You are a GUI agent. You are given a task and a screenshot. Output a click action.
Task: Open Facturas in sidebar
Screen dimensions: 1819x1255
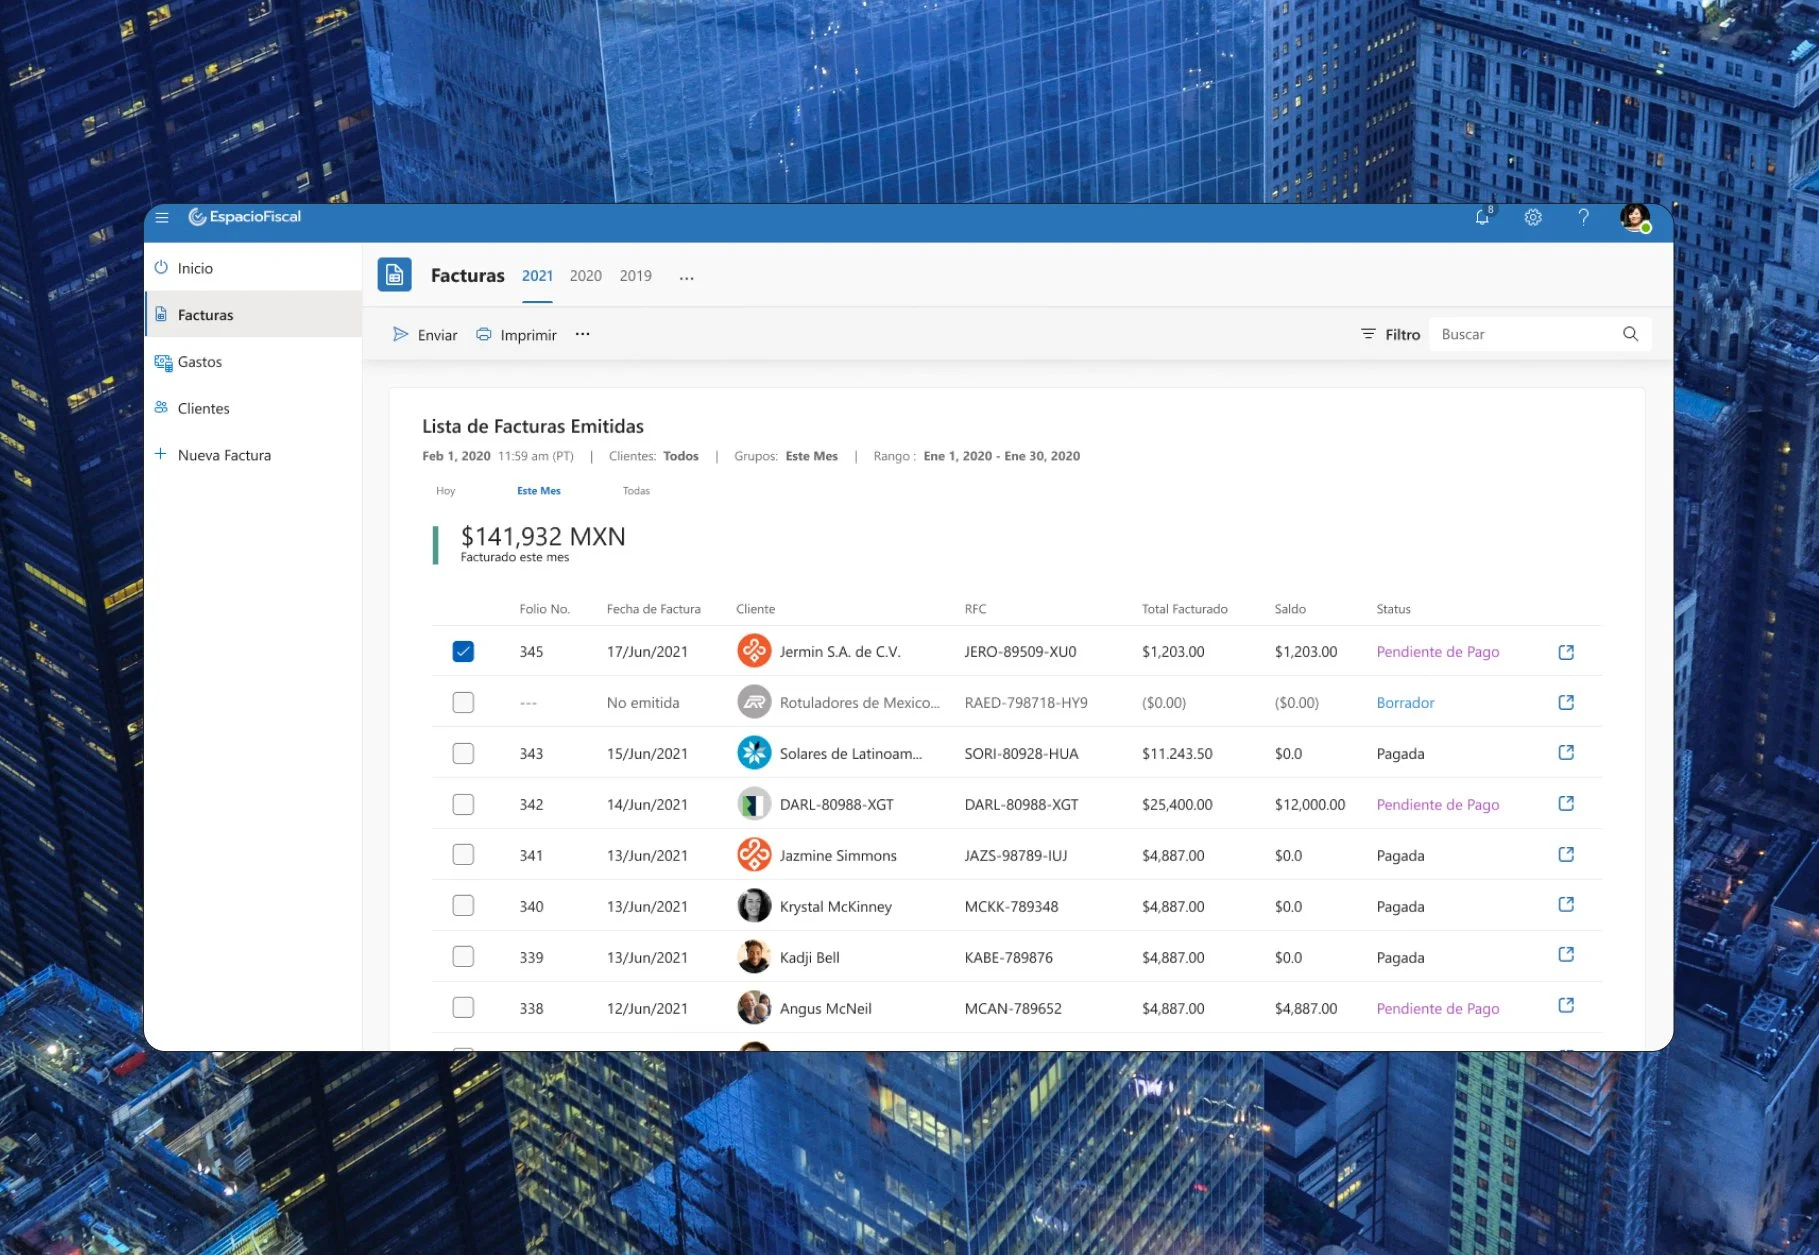click(253, 315)
